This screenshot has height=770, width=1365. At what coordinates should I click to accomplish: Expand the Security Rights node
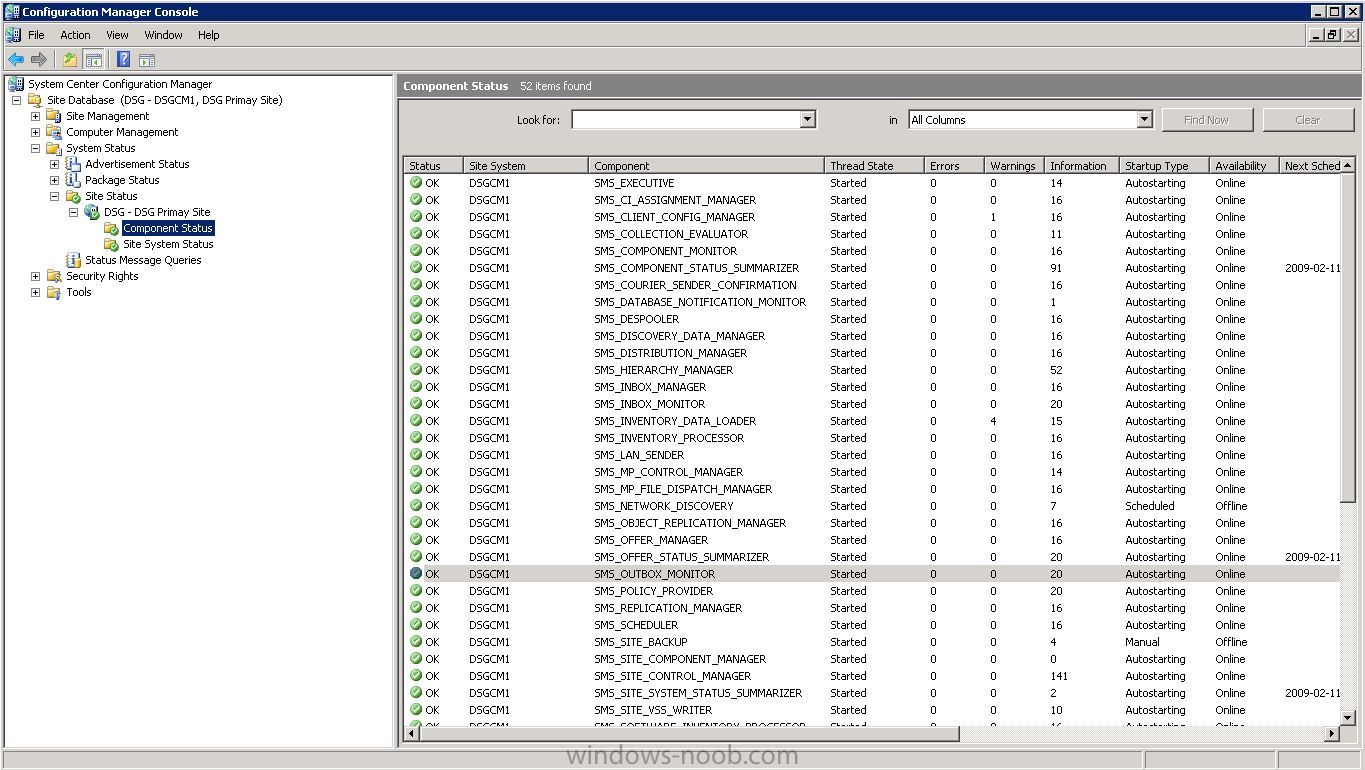tap(35, 276)
